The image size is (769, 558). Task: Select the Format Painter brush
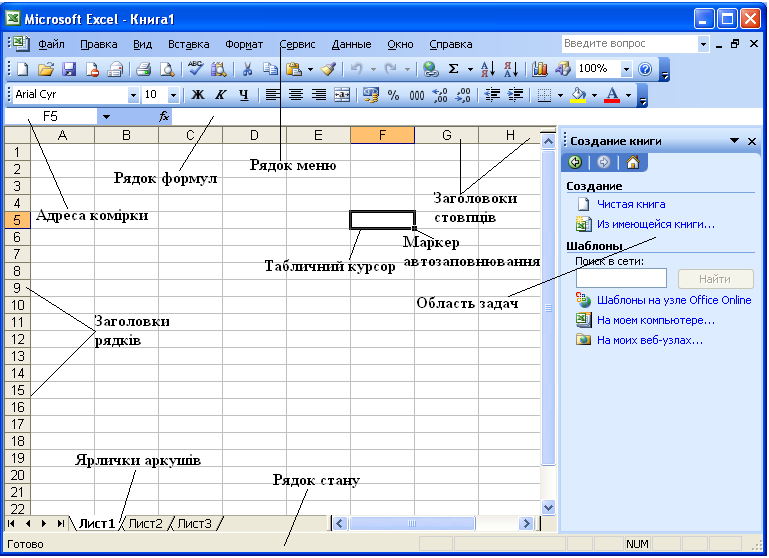coord(329,69)
